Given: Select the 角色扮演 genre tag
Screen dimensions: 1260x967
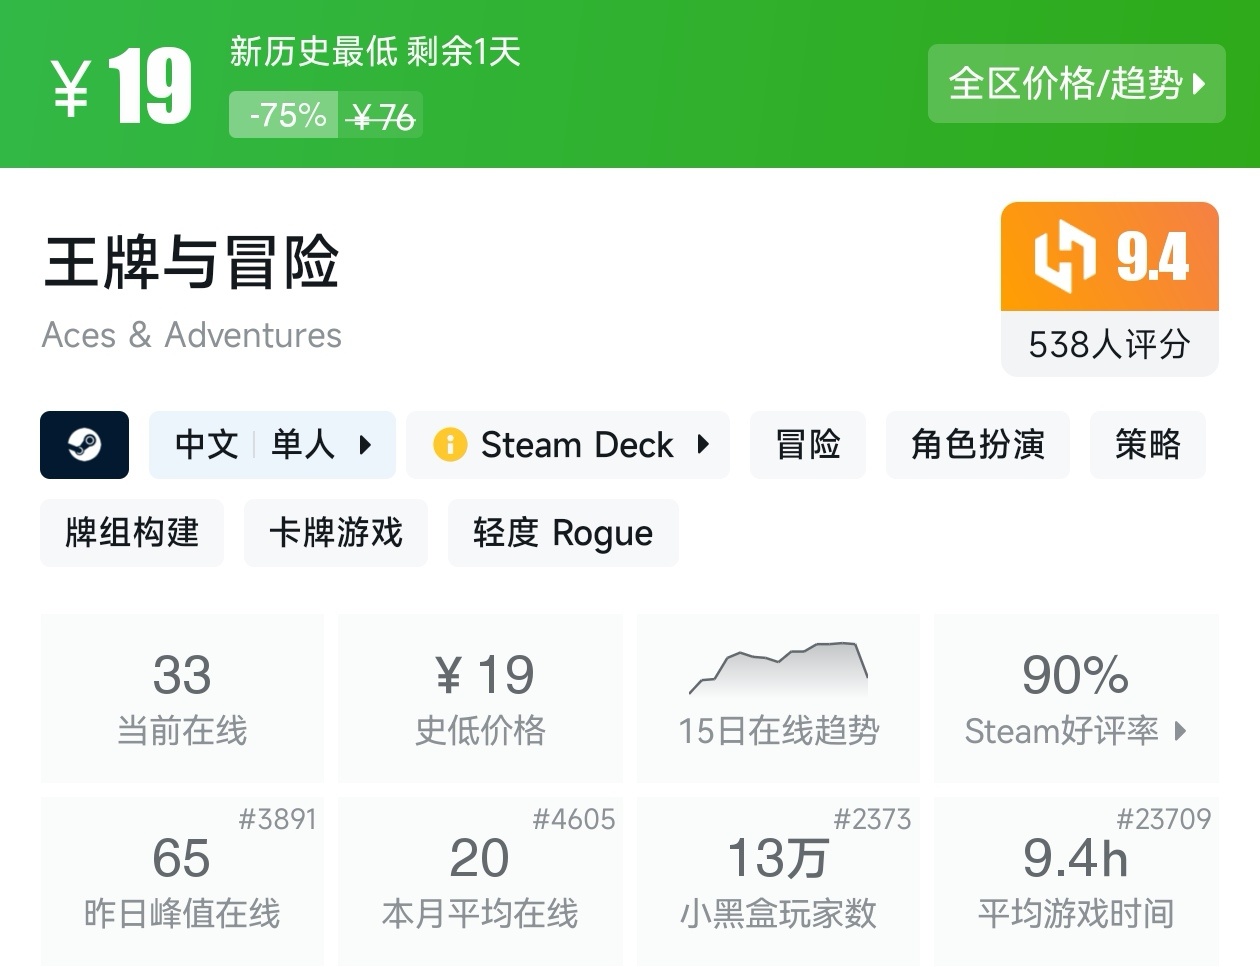Looking at the screenshot, I should coord(977,445).
